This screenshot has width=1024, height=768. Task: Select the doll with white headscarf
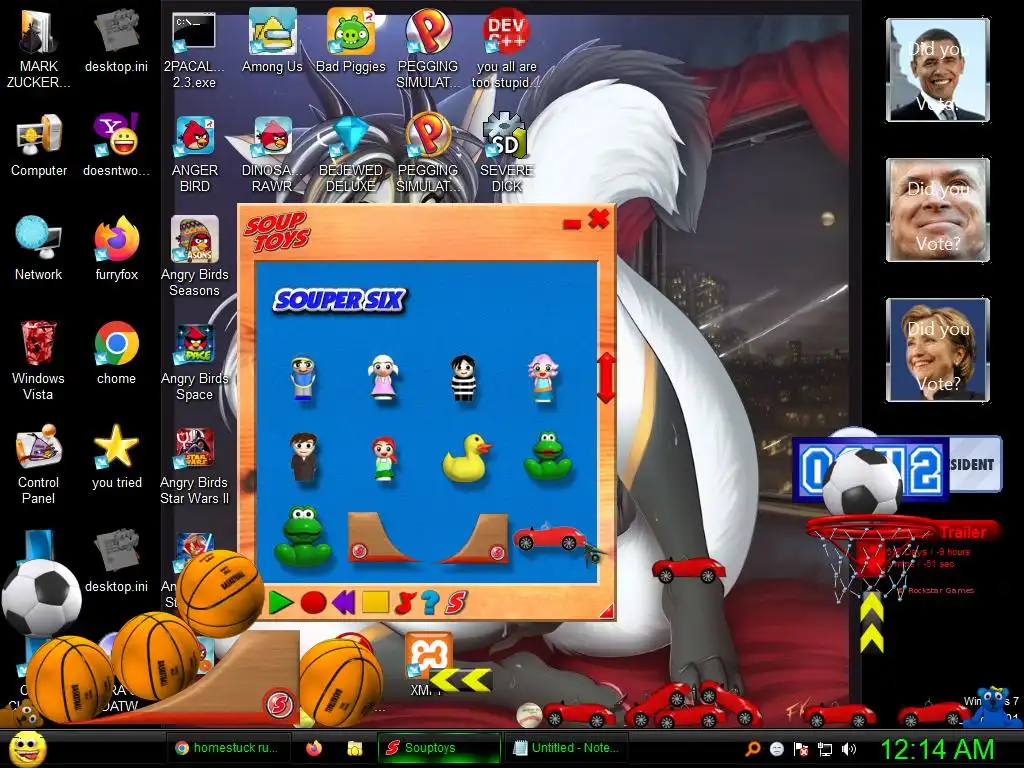pos(383,378)
